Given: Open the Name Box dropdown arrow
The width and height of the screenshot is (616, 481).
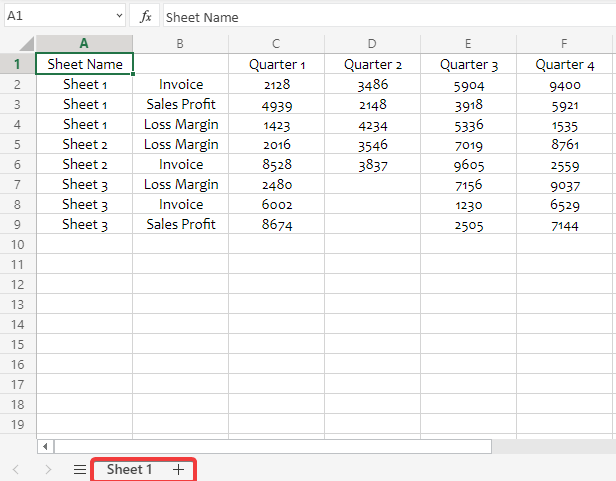Looking at the screenshot, I should pos(119,16).
